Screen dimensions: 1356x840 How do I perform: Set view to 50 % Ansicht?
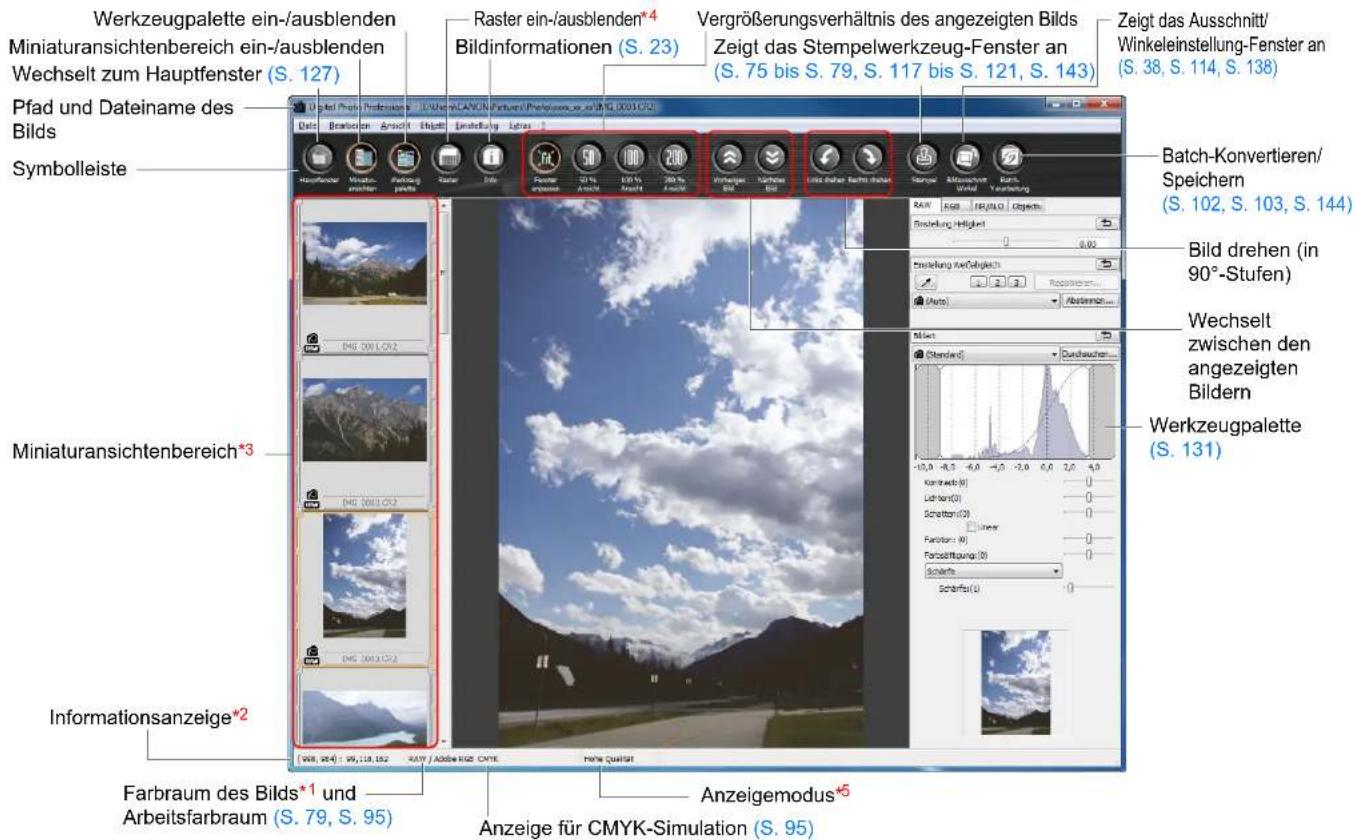(588, 157)
